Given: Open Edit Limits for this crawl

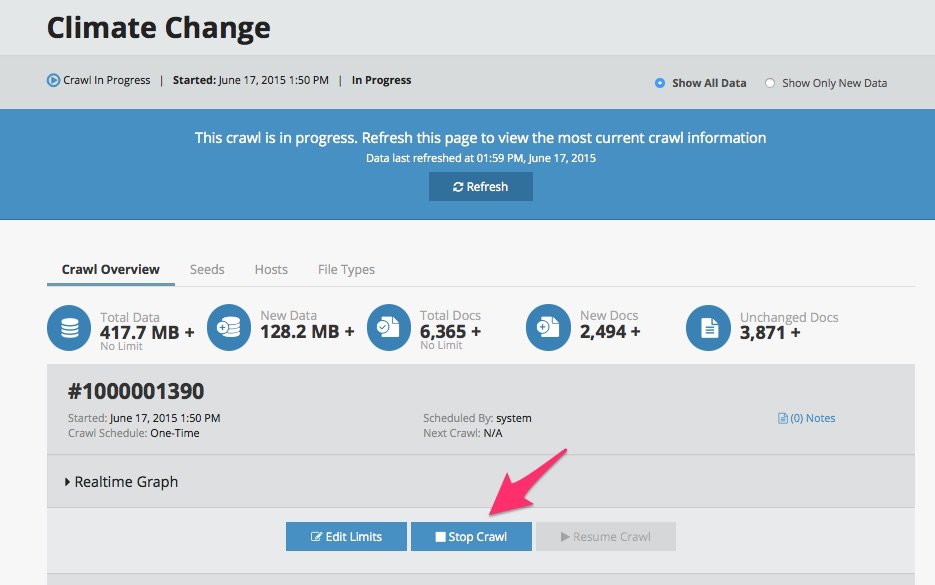Looking at the screenshot, I should [346, 537].
